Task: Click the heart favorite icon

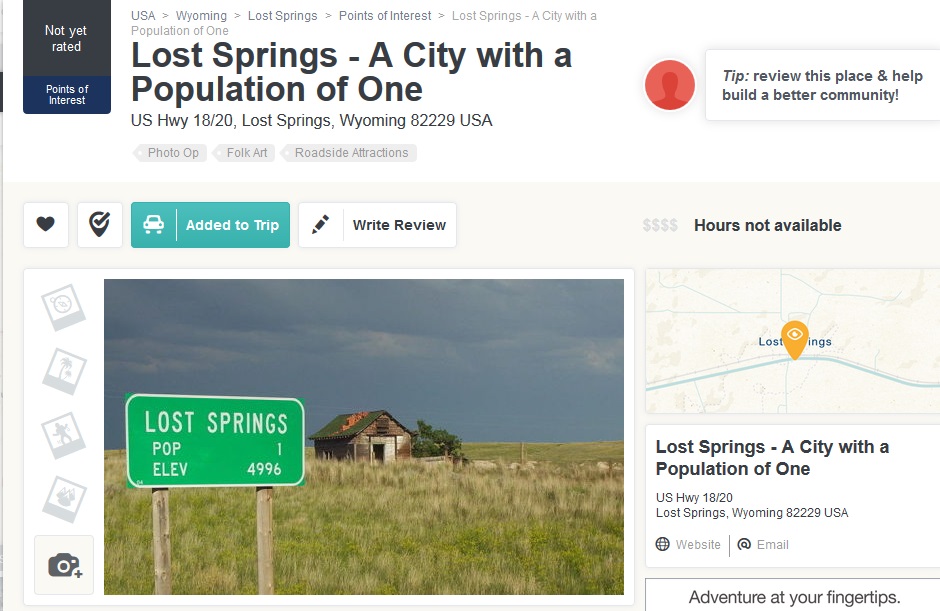Action: coord(46,225)
